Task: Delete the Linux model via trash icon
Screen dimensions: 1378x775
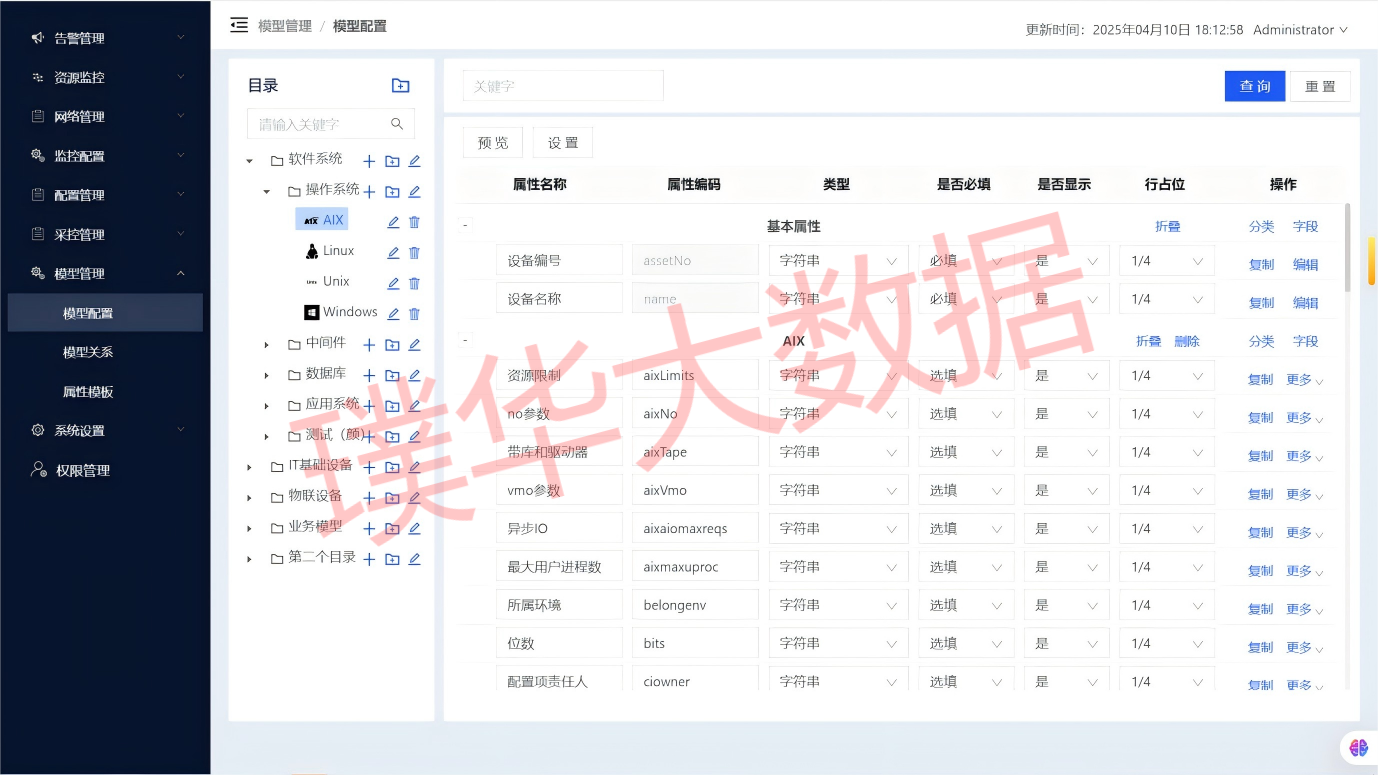Action: [x=415, y=253]
